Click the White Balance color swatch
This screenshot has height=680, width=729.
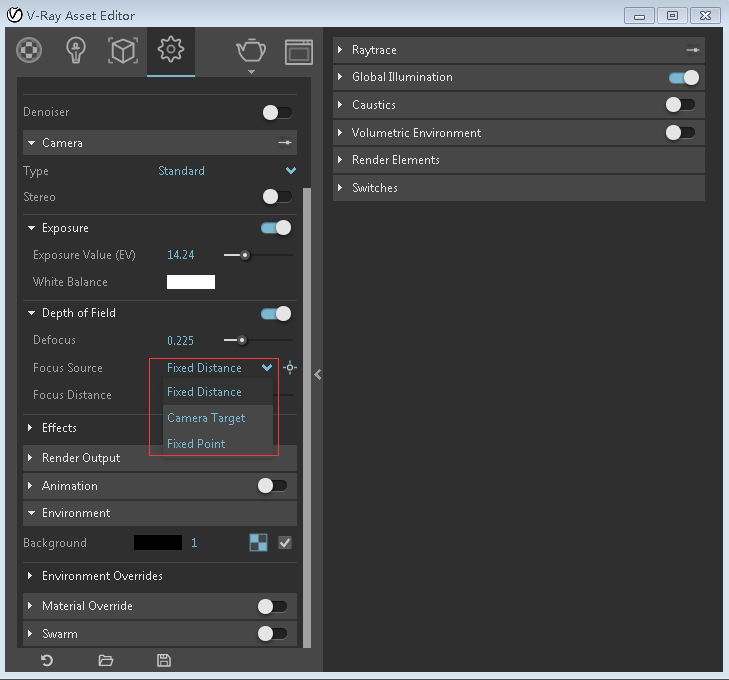191,282
